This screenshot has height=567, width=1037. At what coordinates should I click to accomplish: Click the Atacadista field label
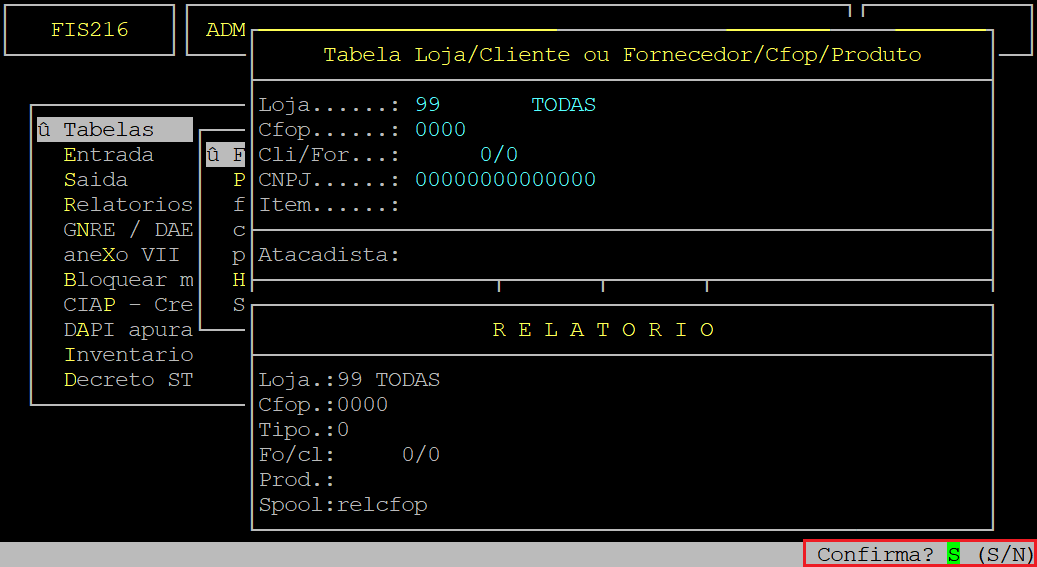pyautogui.click(x=329, y=255)
